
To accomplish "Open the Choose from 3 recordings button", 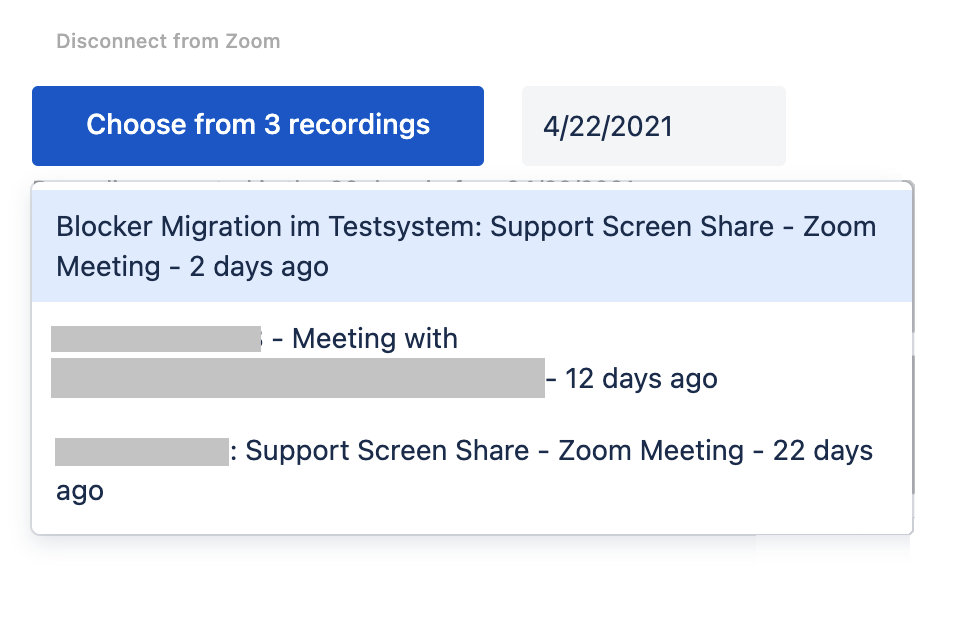I will click(258, 125).
